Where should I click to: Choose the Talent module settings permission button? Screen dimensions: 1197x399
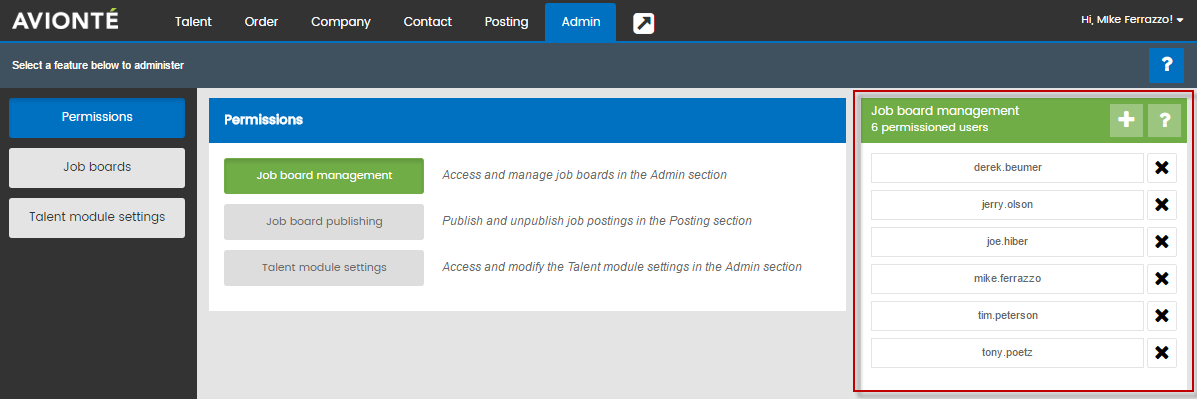tap(324, 268)
